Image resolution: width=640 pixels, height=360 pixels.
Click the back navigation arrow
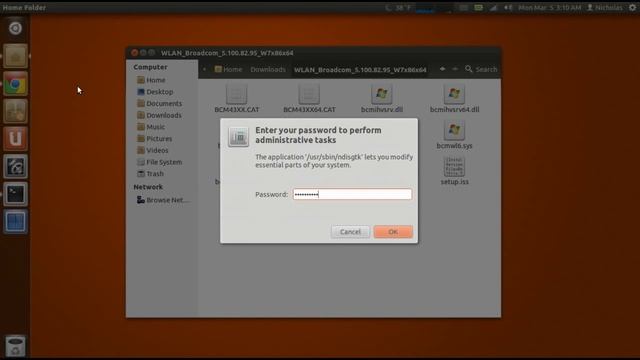pyautogui.click(x=442, y=69)
